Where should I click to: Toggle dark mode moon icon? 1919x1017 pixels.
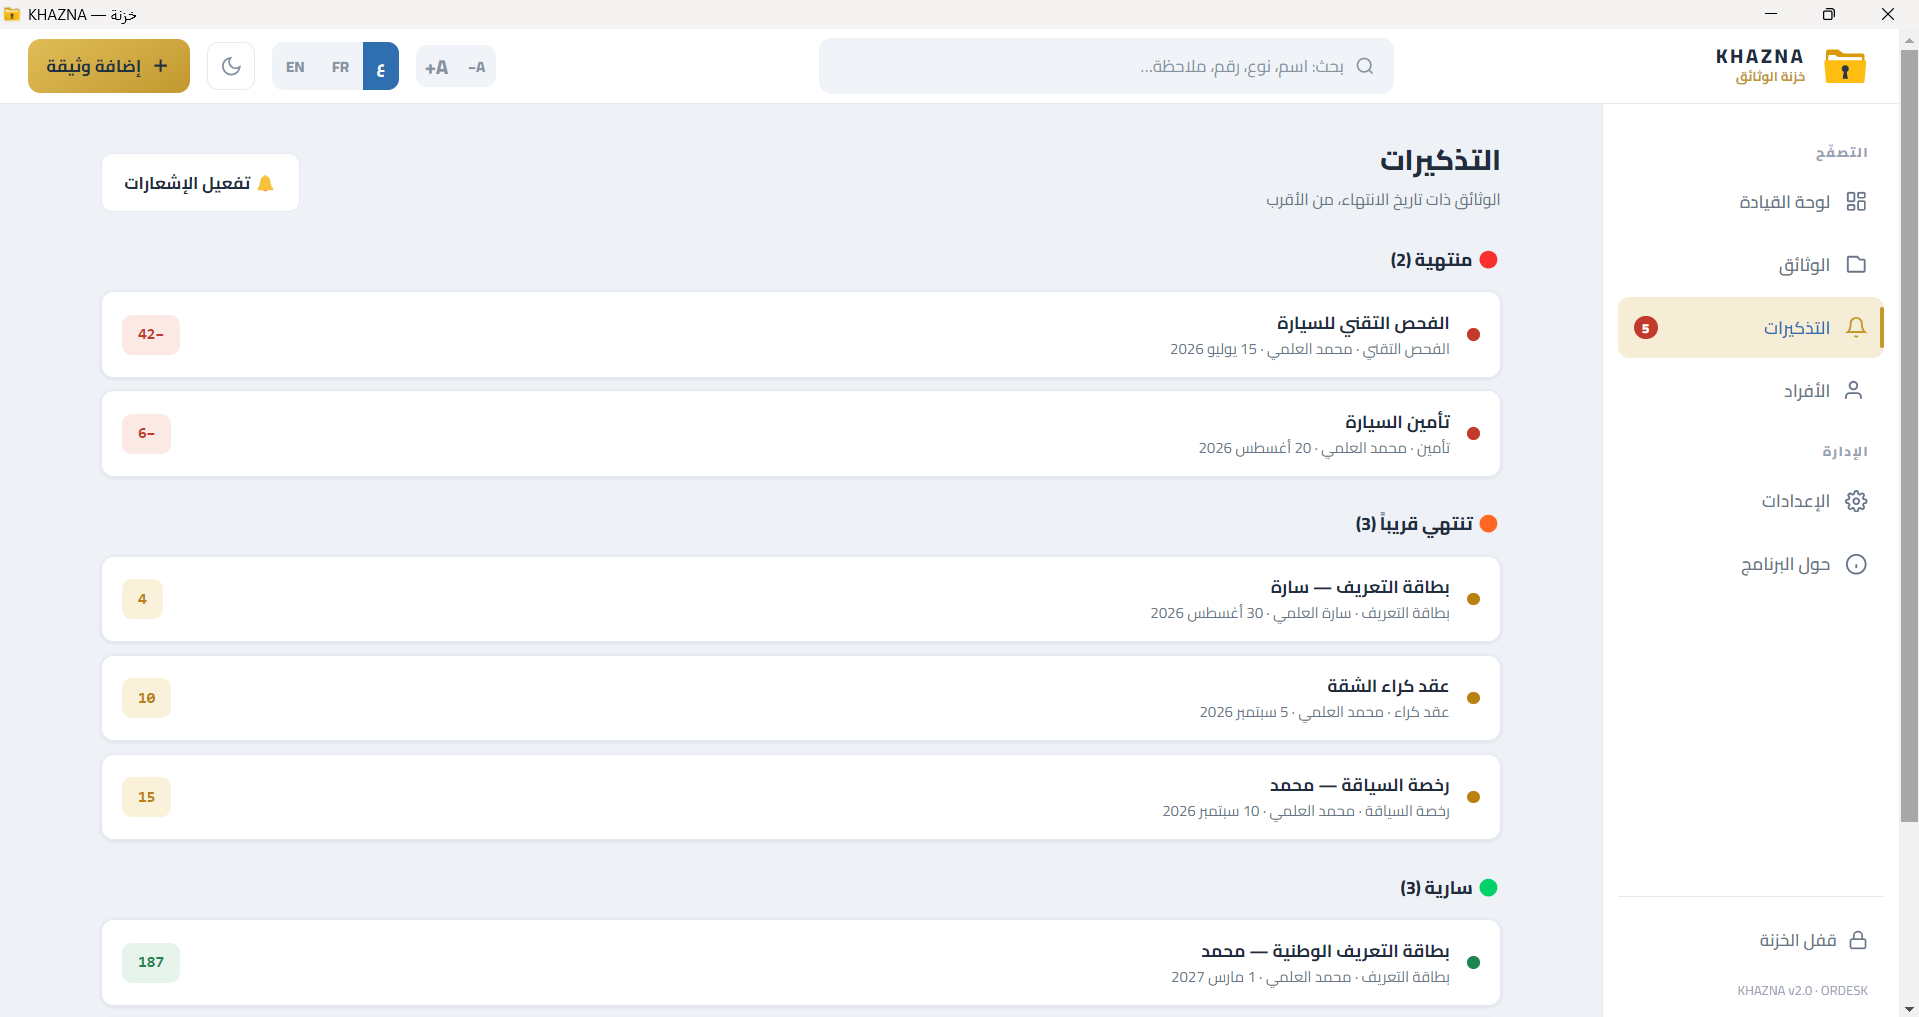coord(231,66)
